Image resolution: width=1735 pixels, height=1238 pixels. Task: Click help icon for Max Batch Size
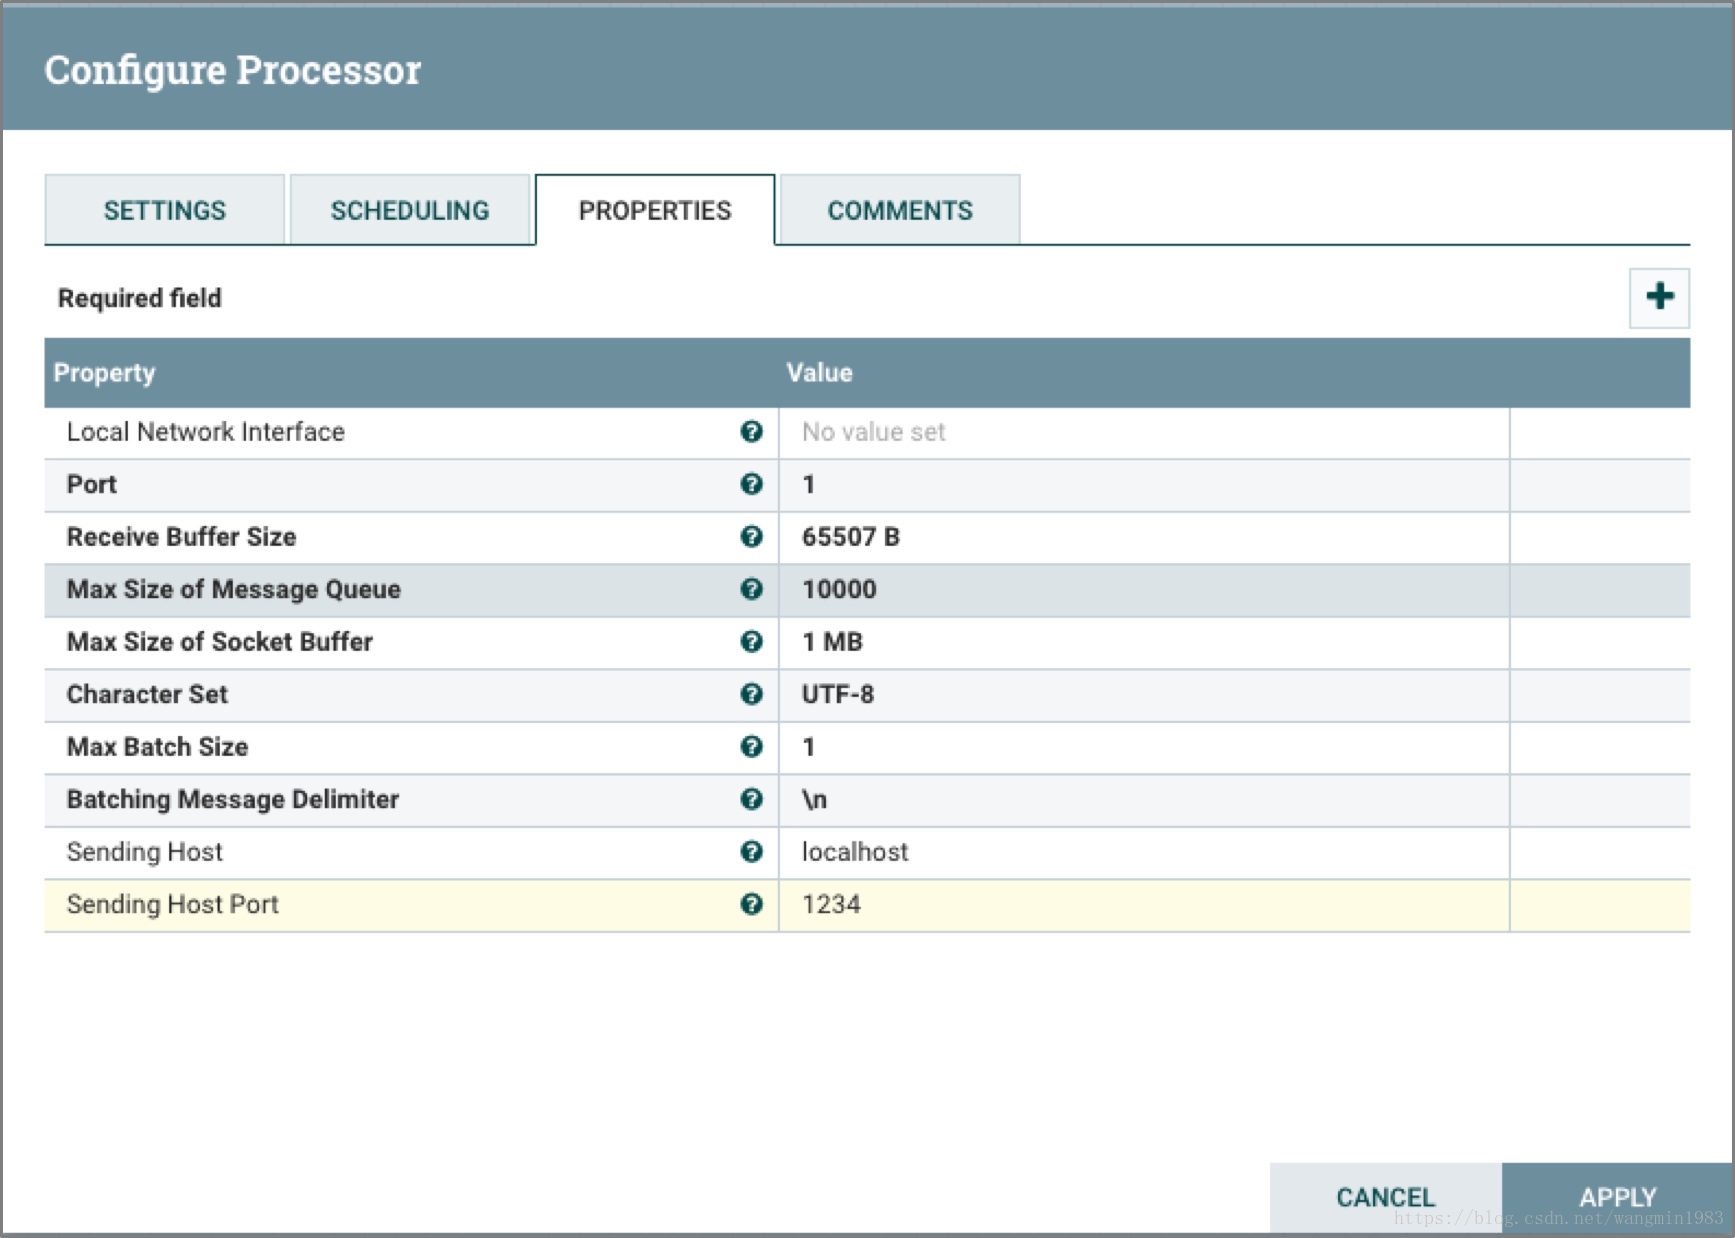751,747
